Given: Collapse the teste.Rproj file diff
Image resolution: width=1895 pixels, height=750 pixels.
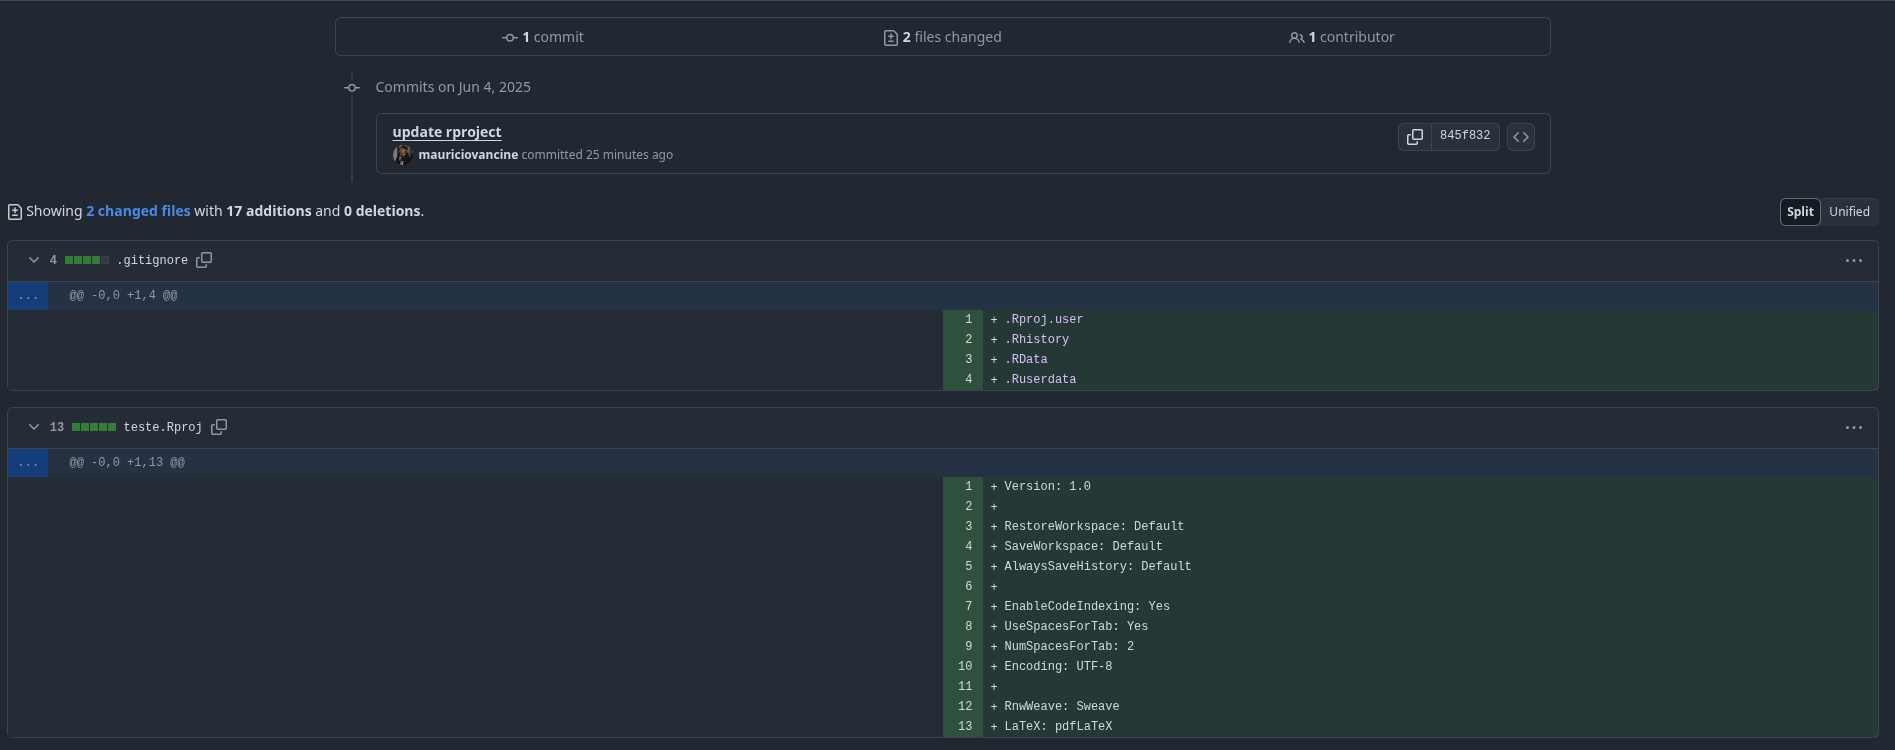Looking at the screenshot, I should (x=34, y=427).
